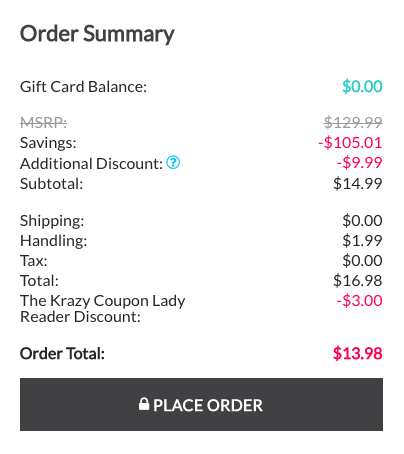Click the lock icon on Place Order
404x454 pixels.
[144, 404]
